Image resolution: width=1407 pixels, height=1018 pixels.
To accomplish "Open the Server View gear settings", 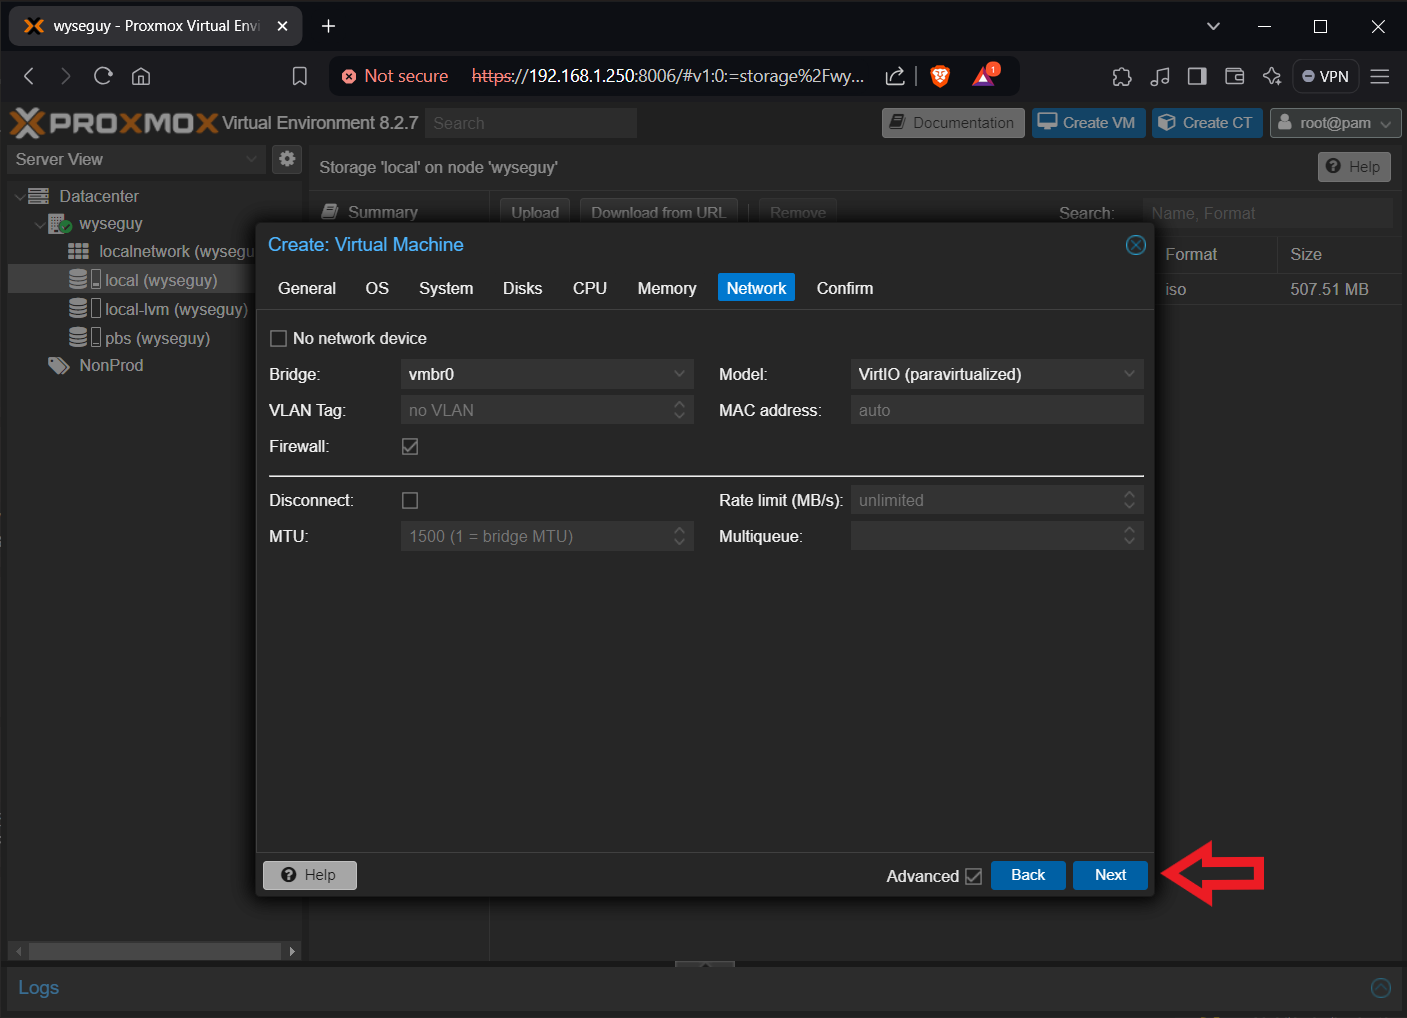I will [x=287, y=158].
